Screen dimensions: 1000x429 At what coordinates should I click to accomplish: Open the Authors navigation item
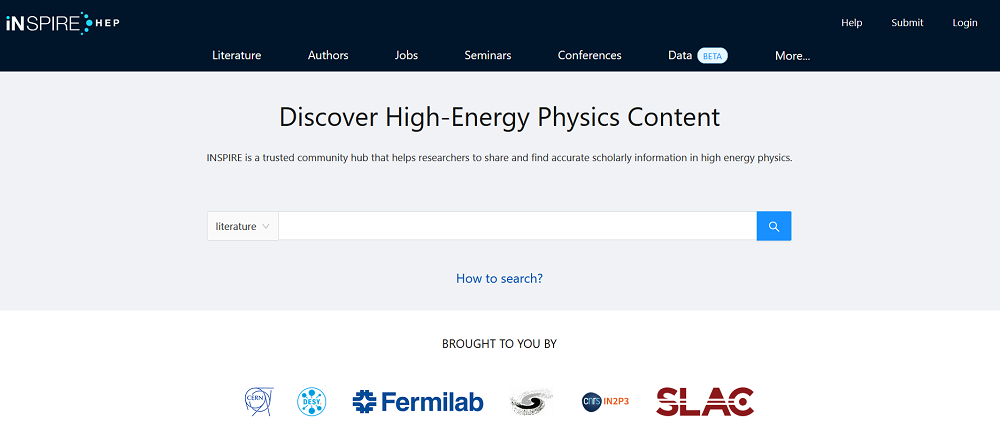328,55
